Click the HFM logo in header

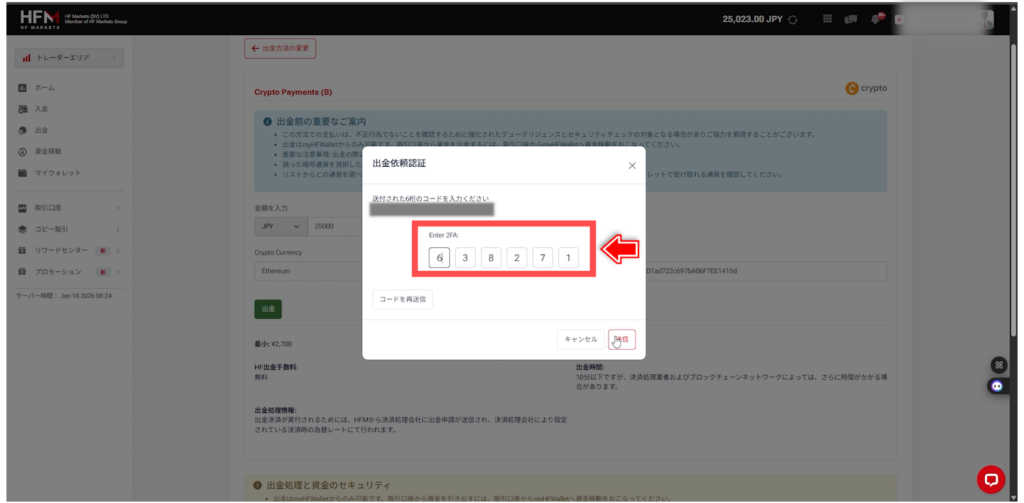[40, 19]
